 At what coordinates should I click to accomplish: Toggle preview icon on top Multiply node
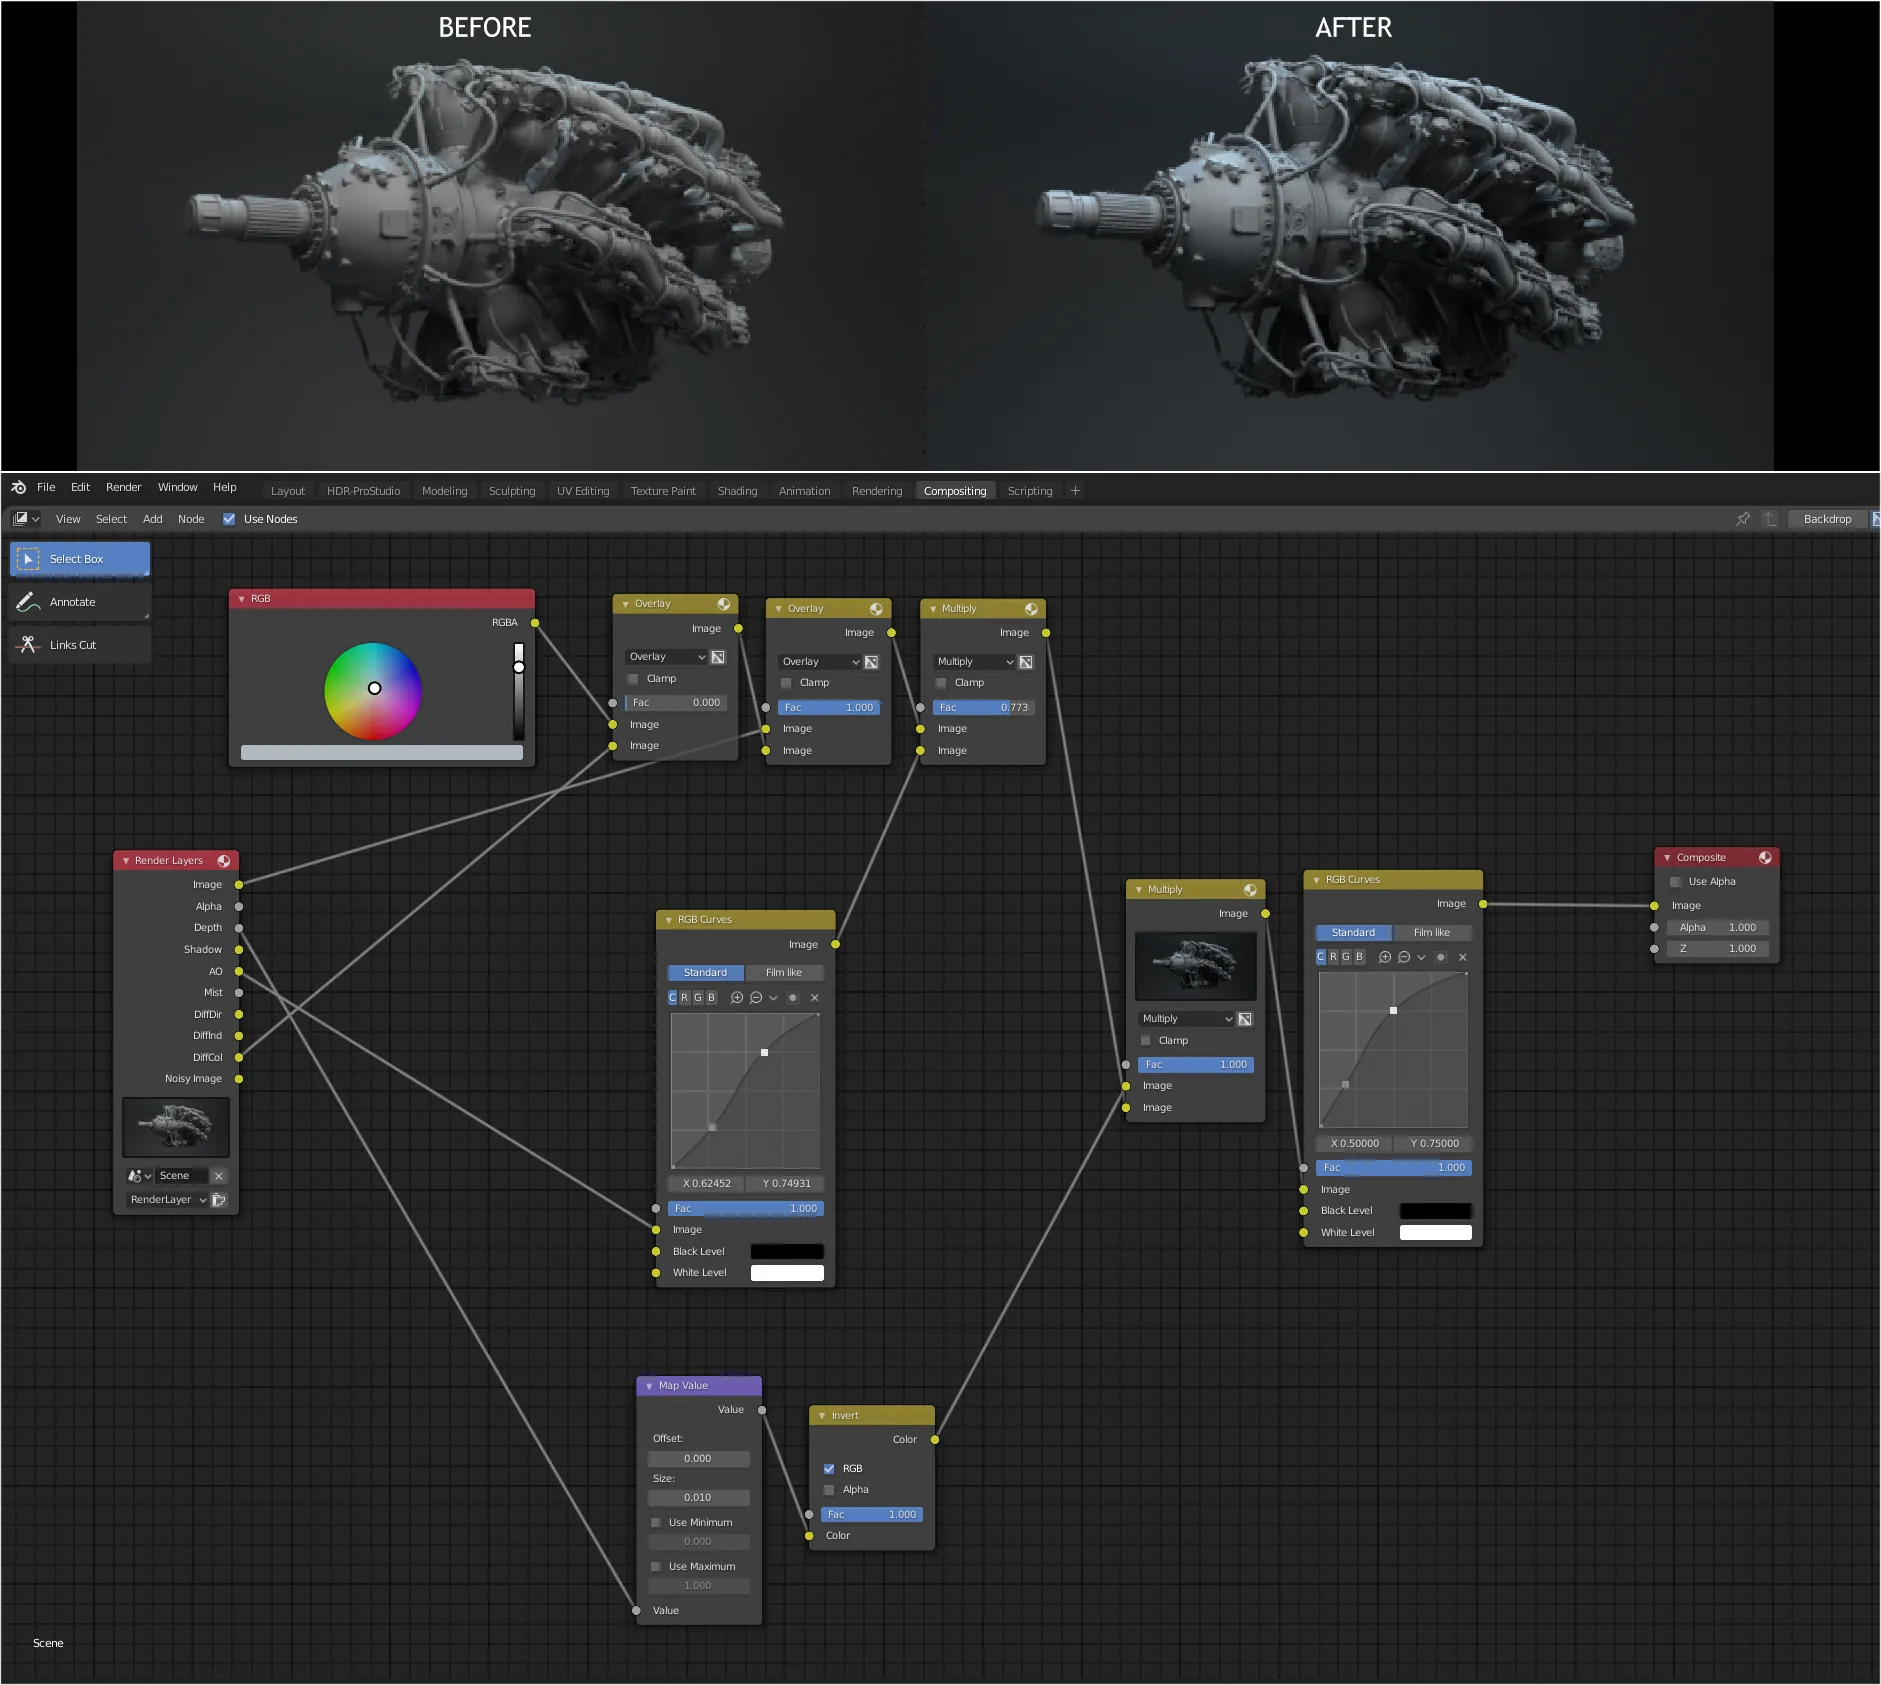pyautogui.click(x=1031, y=609)
